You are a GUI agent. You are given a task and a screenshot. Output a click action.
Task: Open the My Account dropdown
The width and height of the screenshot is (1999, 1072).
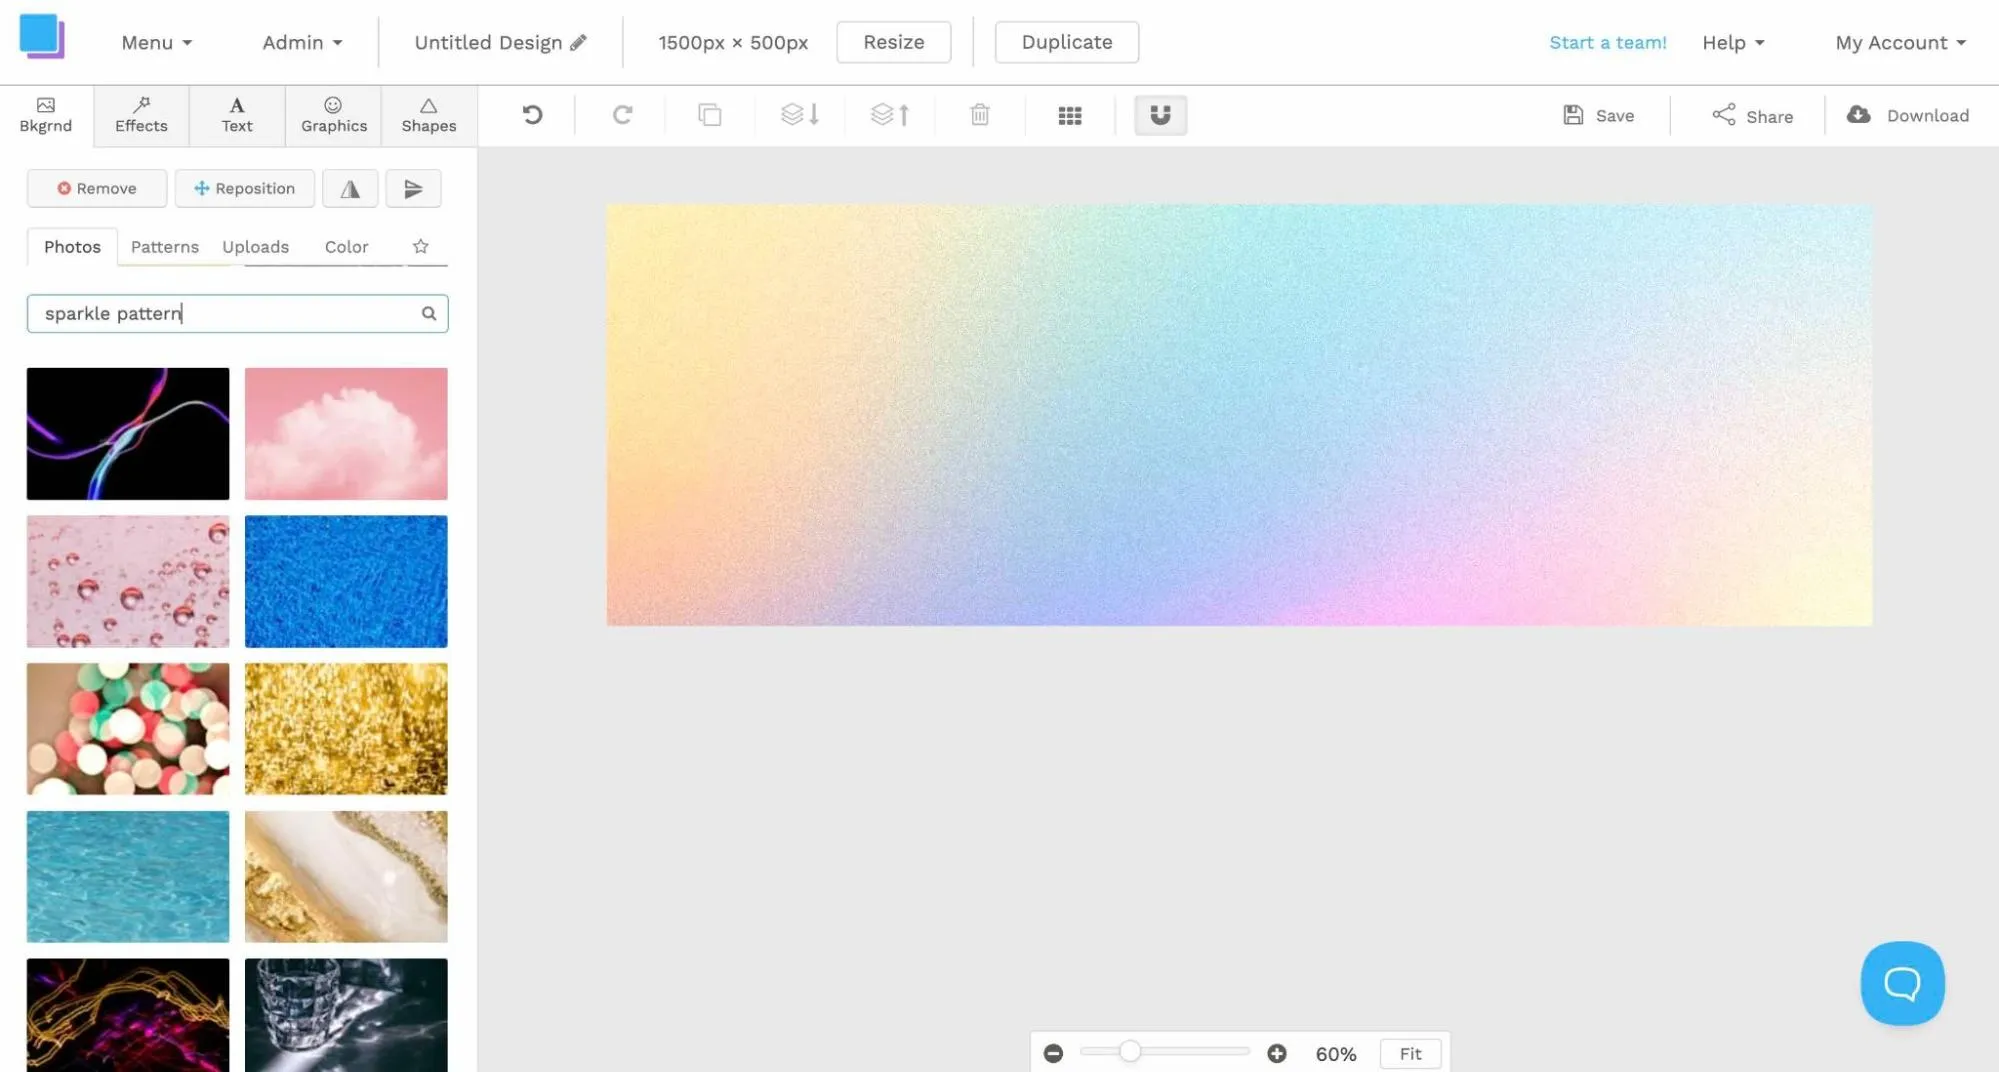point(1900,43)
